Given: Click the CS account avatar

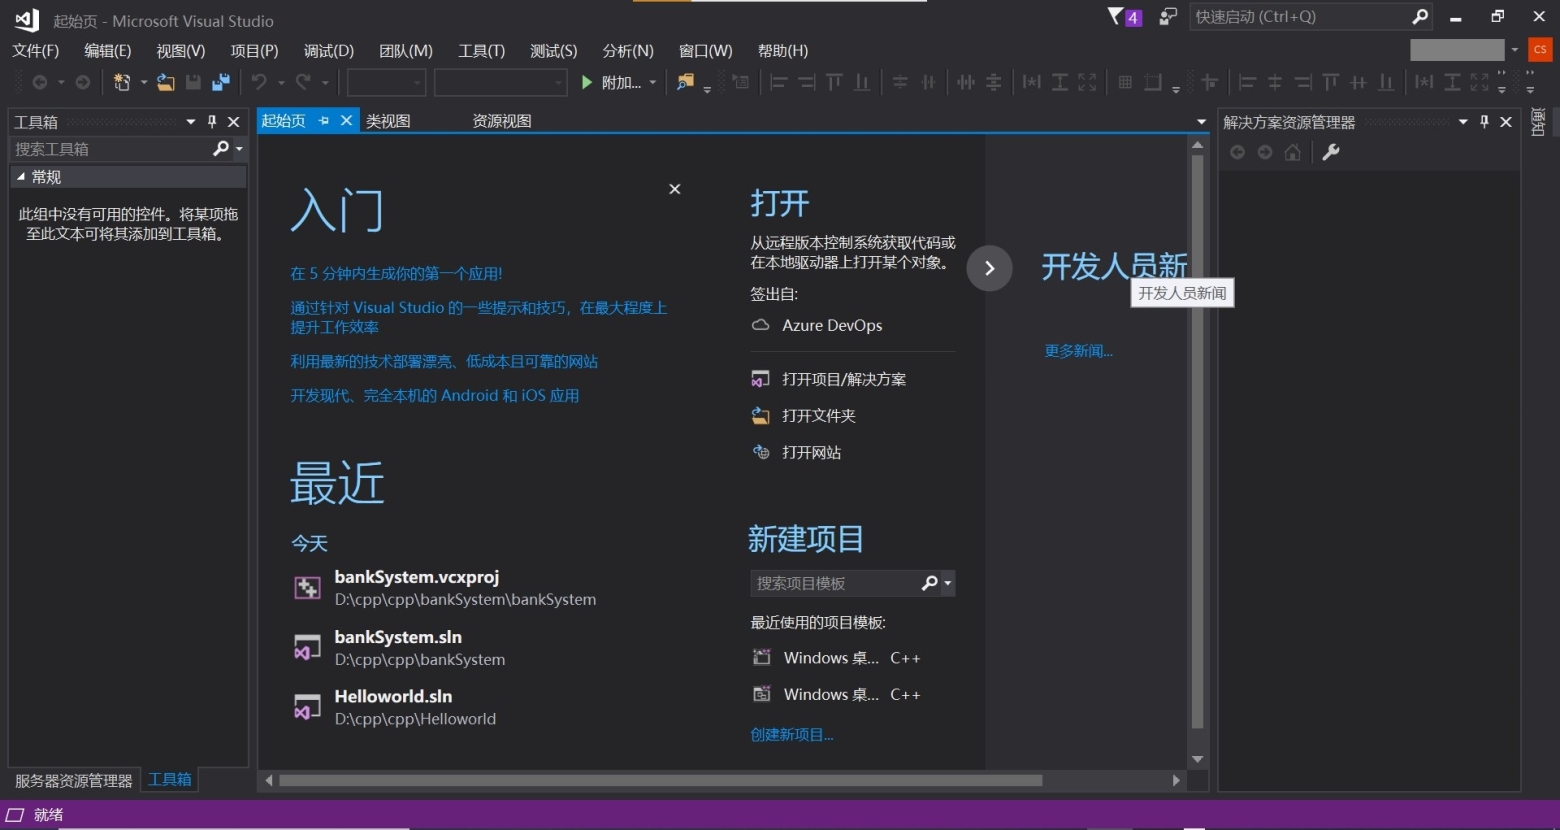Looking at the screenshot, I should [x=1540, y=49].
